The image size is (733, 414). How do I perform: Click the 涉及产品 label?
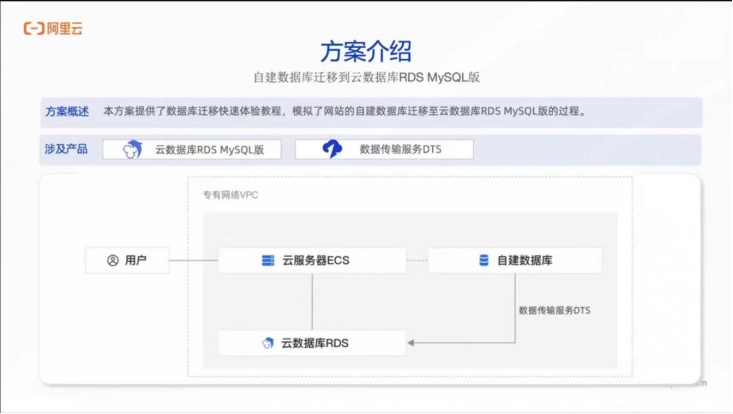coord(66,149)
